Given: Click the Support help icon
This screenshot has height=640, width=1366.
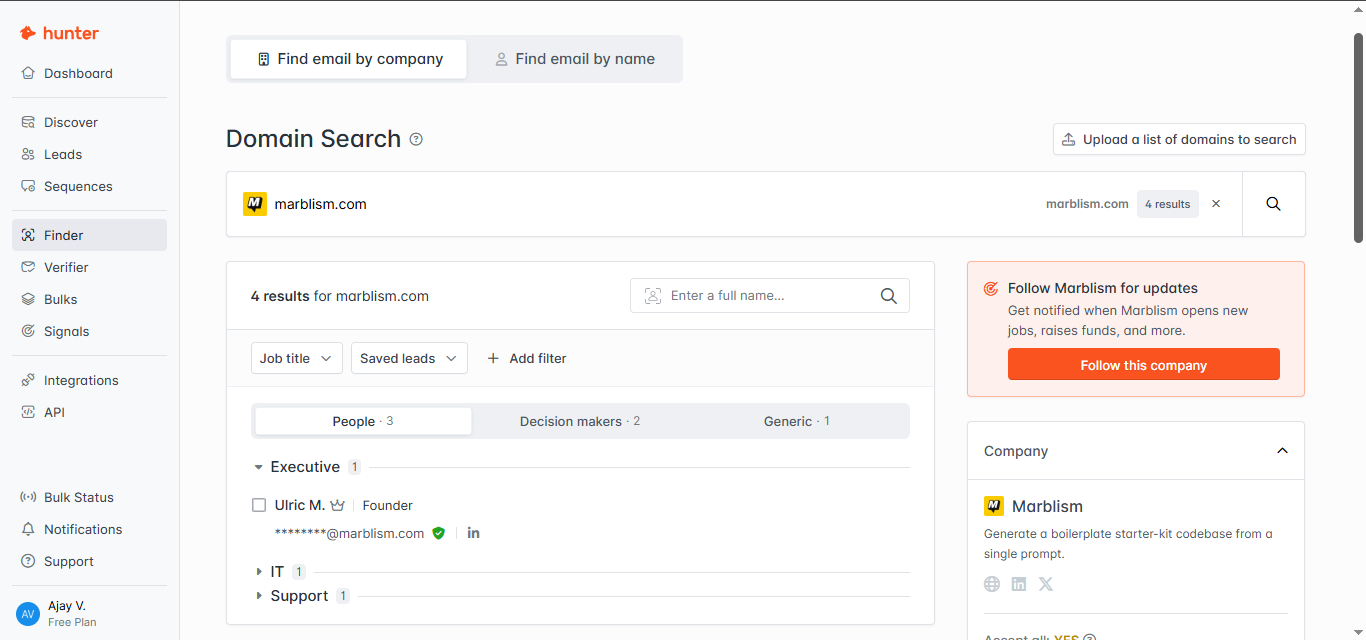Looking at the screenshot, I should coord(28,561).
